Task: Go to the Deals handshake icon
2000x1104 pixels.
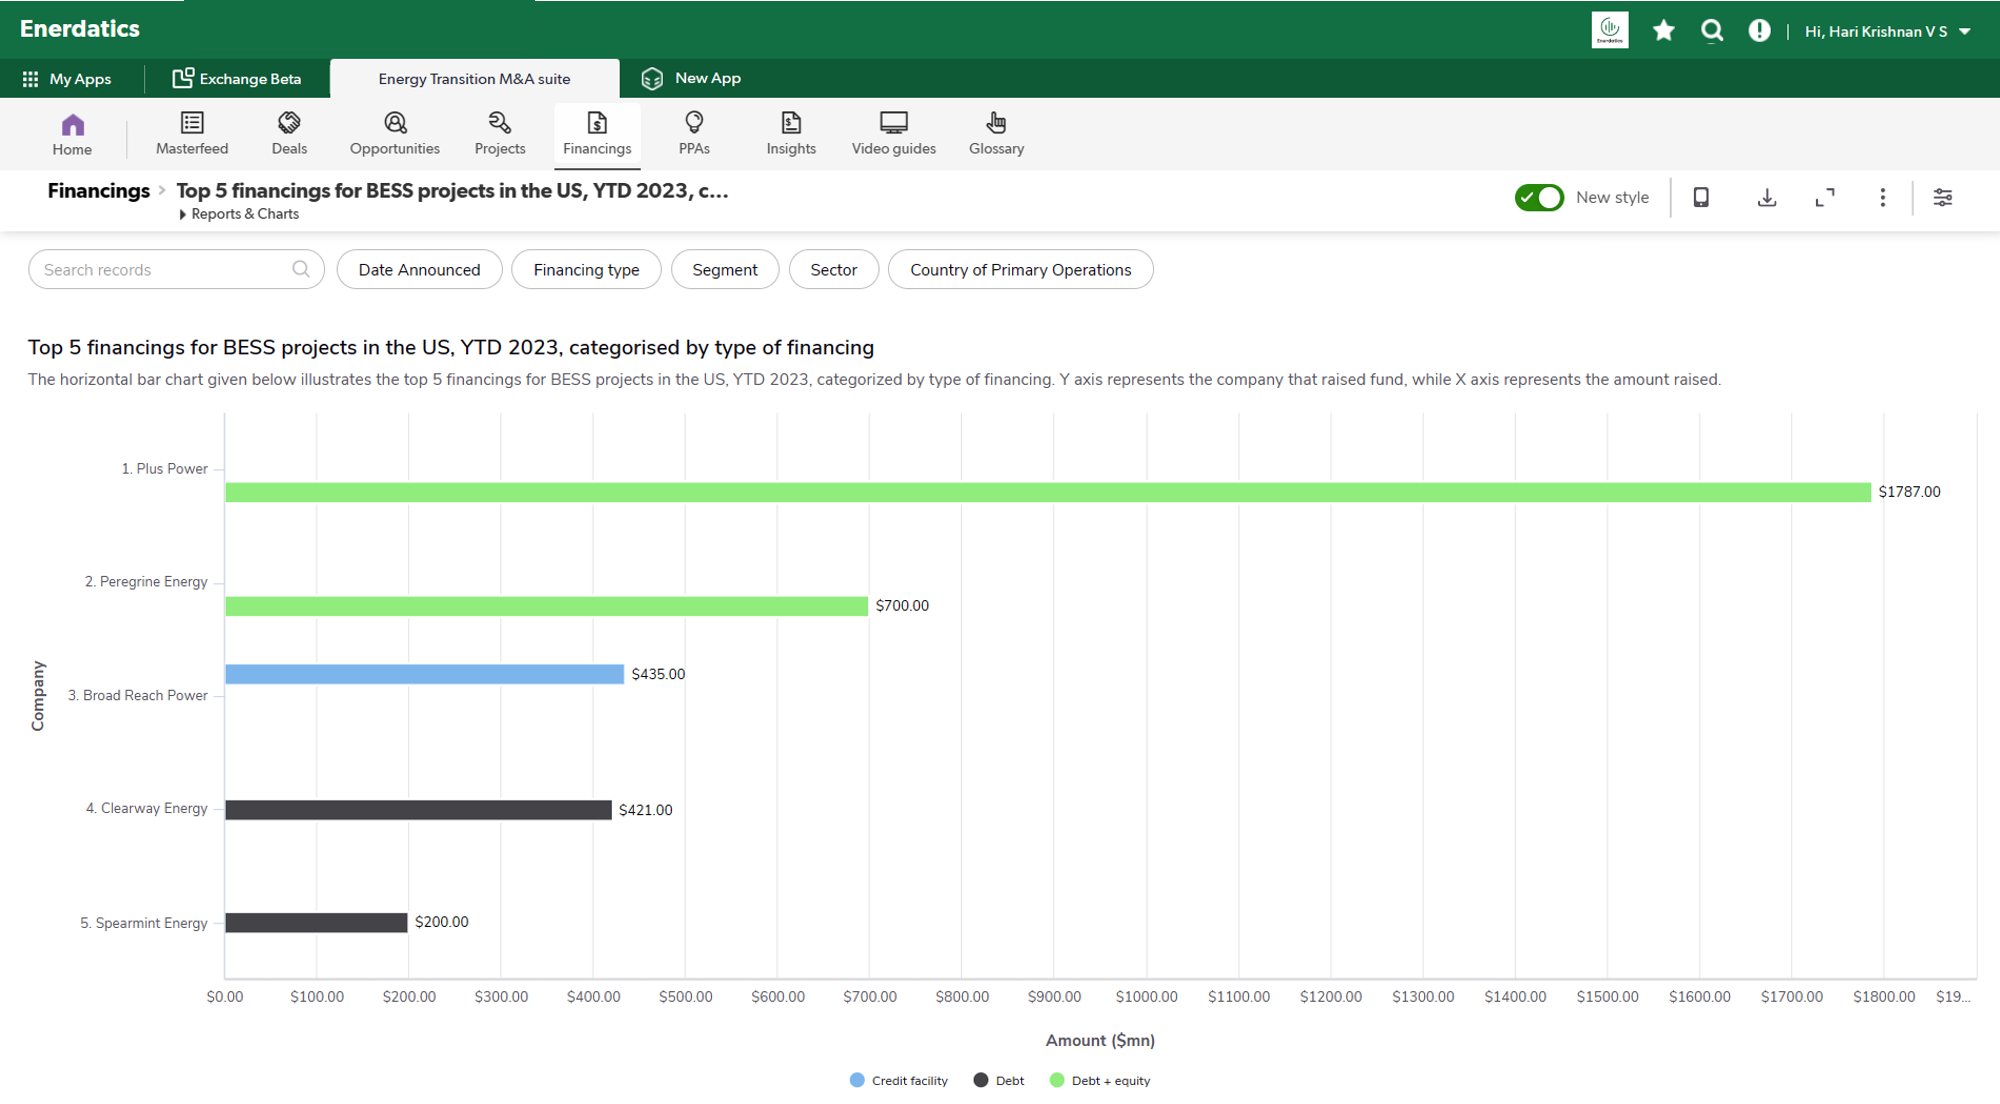Action: pyautogui.click(x=289, y=123)
